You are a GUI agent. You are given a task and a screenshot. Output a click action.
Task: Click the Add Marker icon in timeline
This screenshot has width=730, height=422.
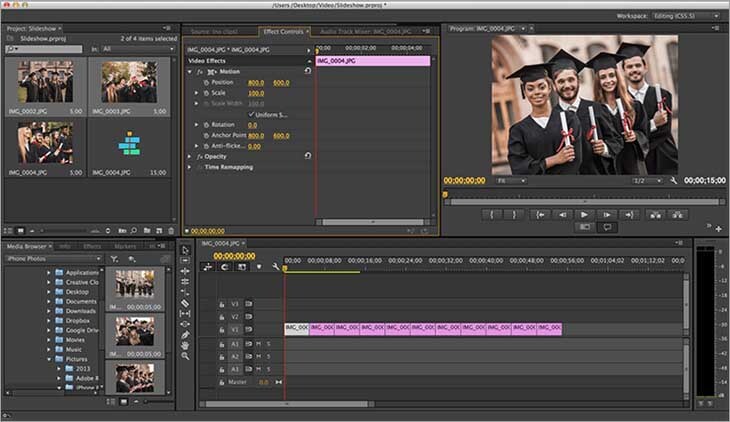(259, 267)
